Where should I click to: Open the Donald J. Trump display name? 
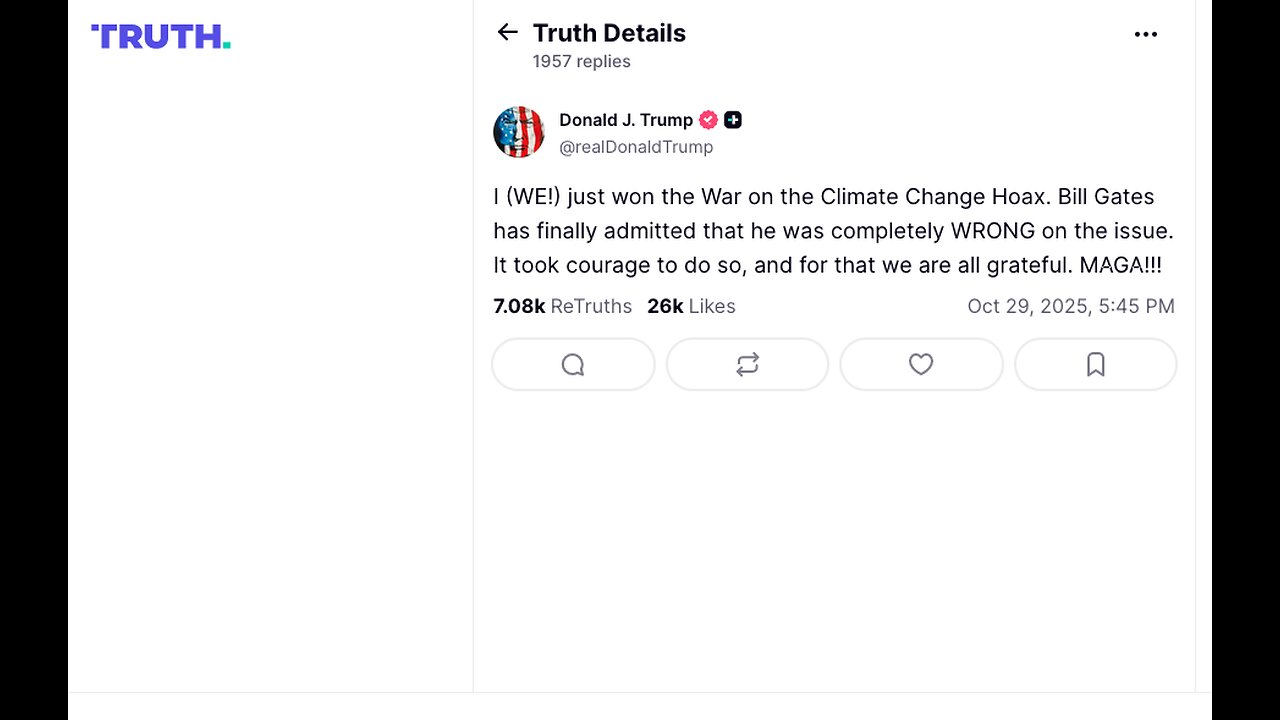[x=625, y=120]
